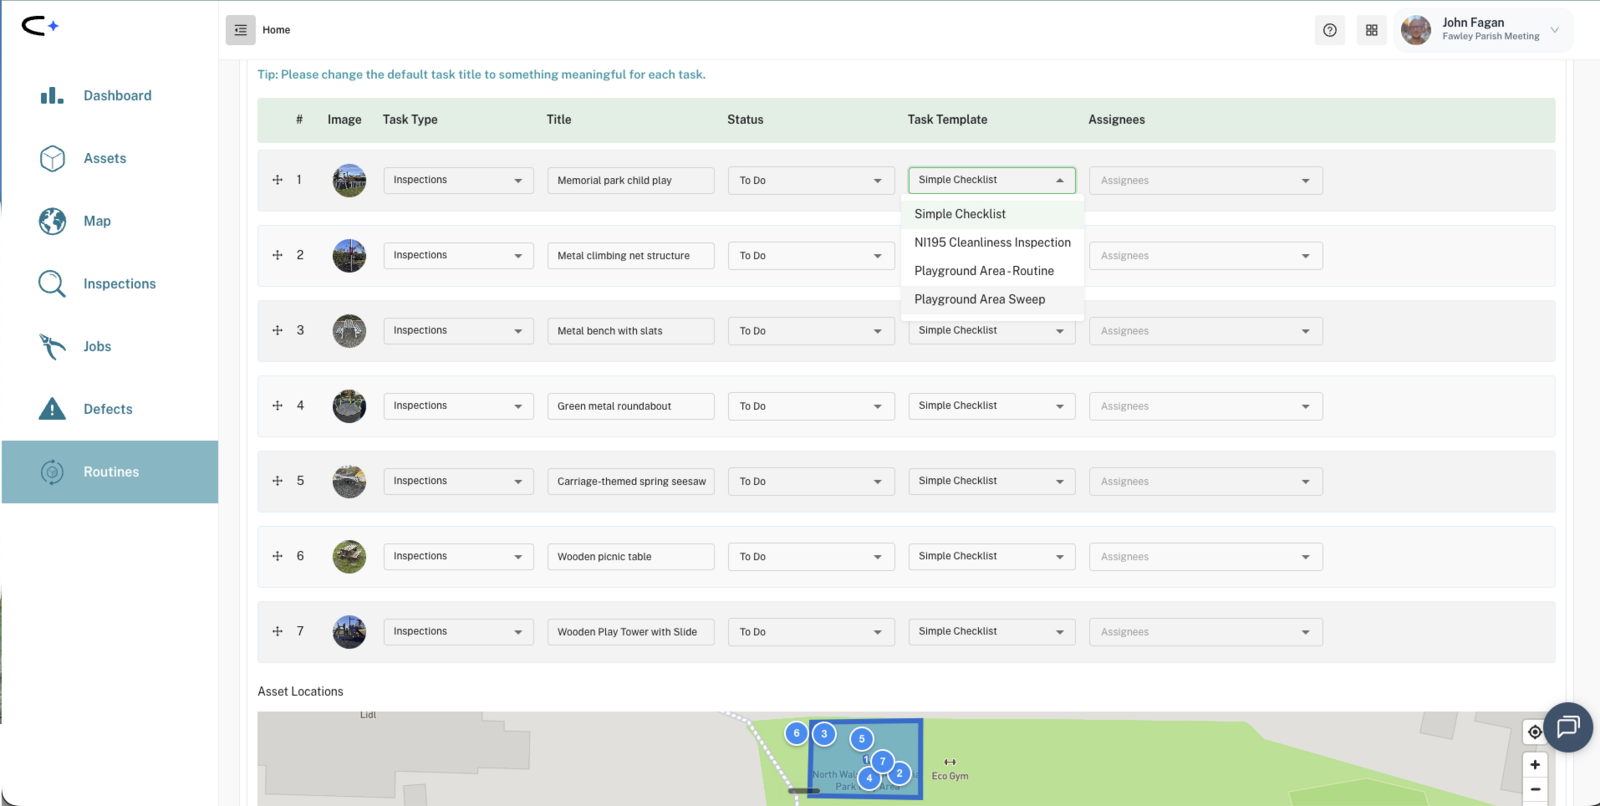Open the chat support bubble
1600x806 pixels.
coord(1568,727)
